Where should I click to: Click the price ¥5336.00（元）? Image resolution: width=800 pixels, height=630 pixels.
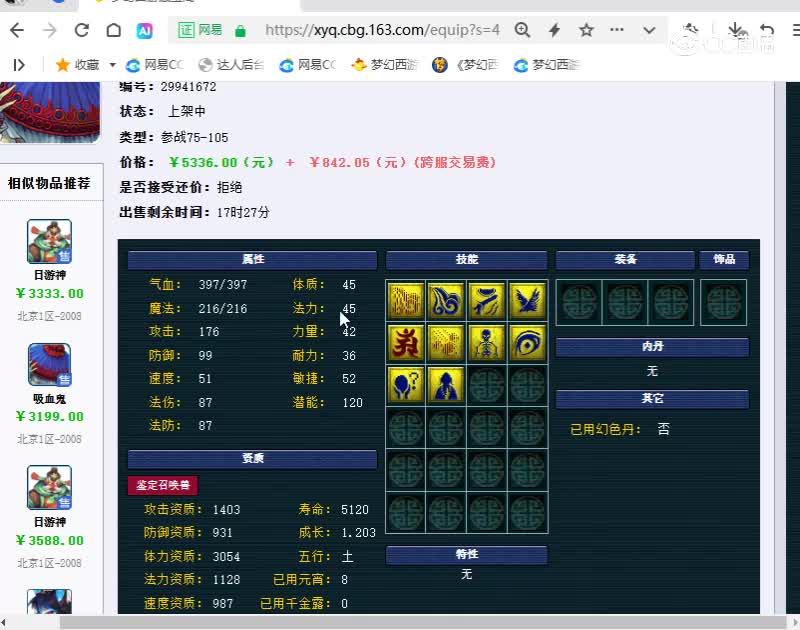coord(221,163)
